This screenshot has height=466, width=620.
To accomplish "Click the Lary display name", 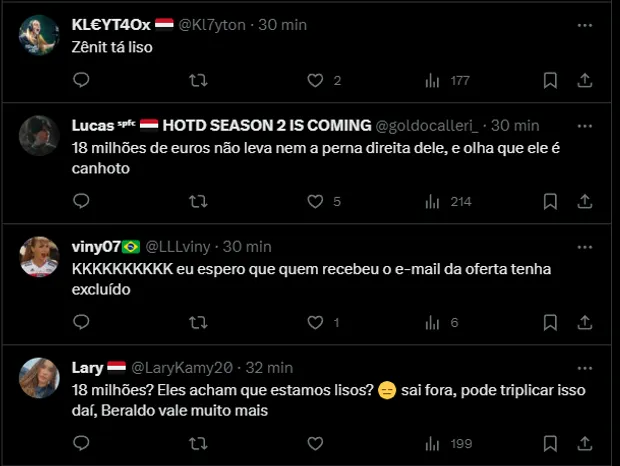I will click(x=87, y=367).
